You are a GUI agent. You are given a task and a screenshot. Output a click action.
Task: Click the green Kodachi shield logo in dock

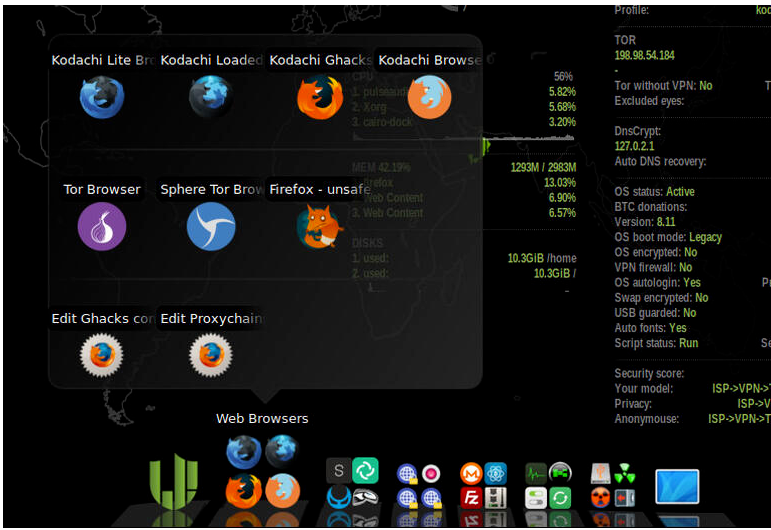(173, 482)
